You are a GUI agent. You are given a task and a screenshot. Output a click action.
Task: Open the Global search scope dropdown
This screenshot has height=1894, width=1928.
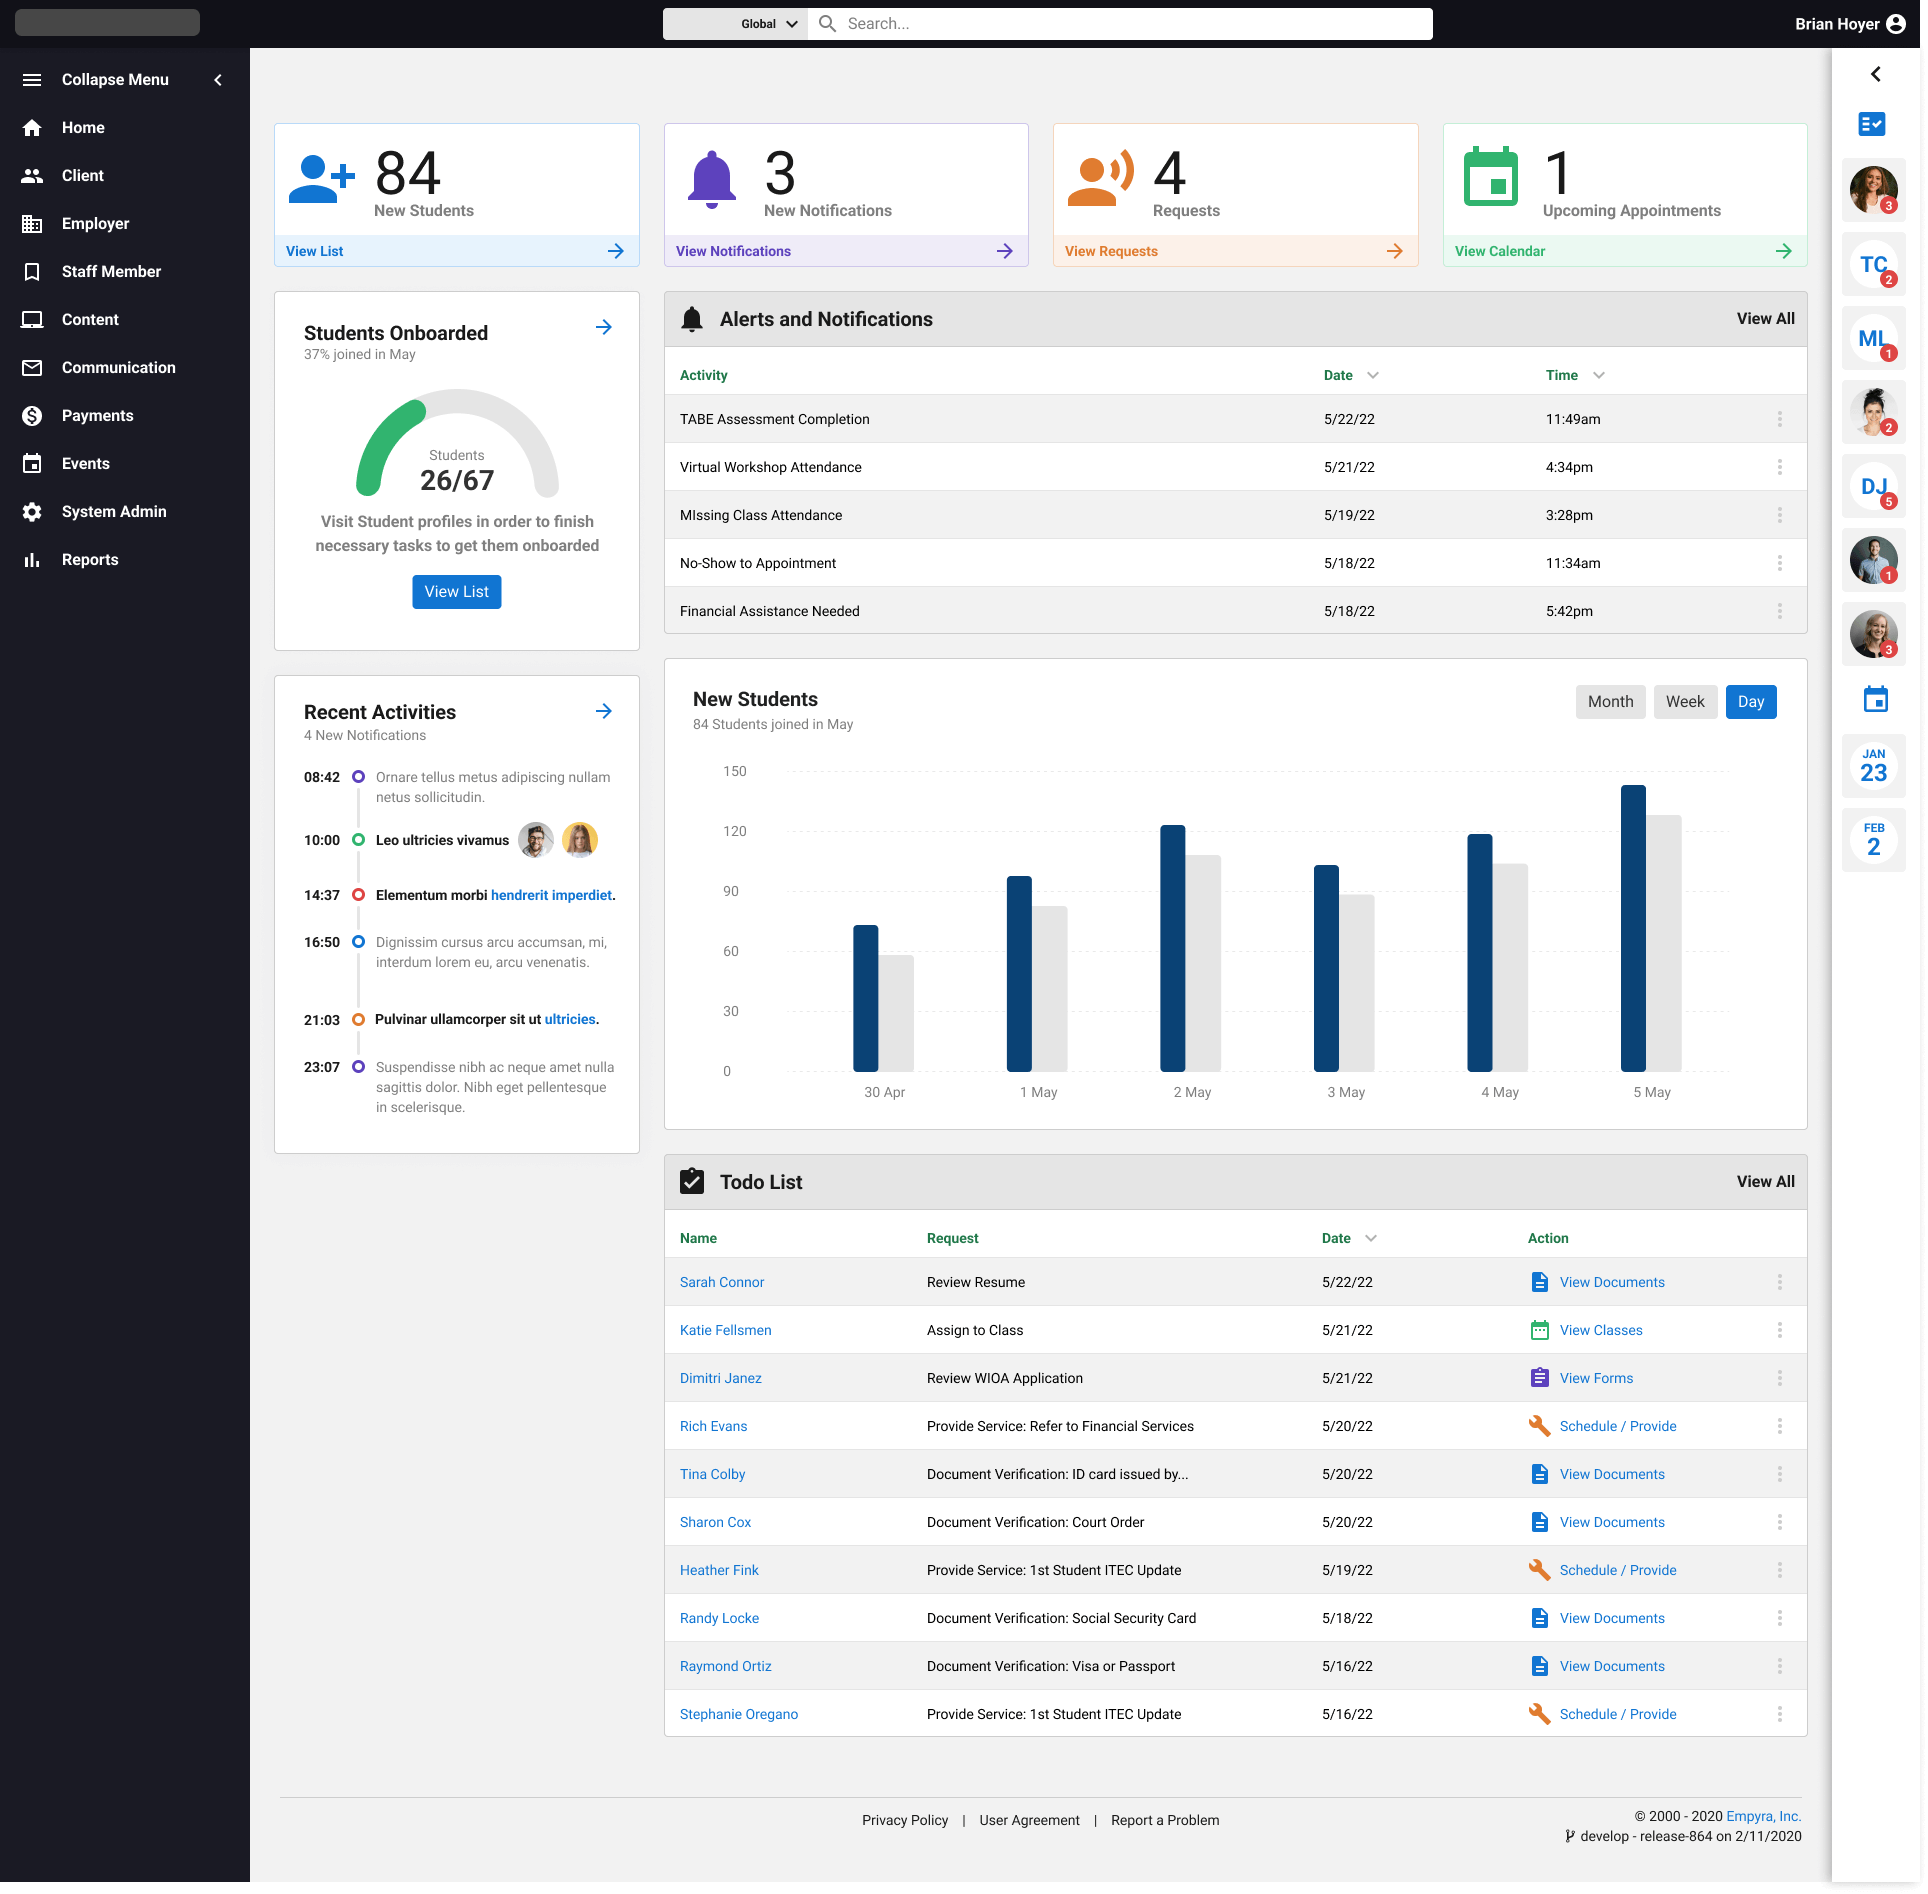click(768, 24)
